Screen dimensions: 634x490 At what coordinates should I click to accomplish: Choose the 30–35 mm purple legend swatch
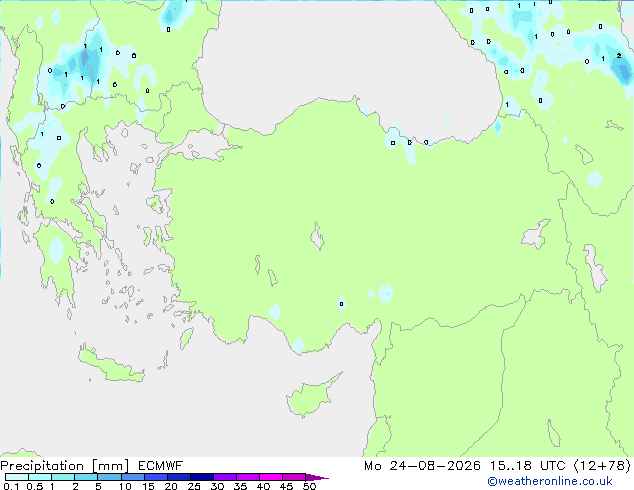[x=225, y=477]
